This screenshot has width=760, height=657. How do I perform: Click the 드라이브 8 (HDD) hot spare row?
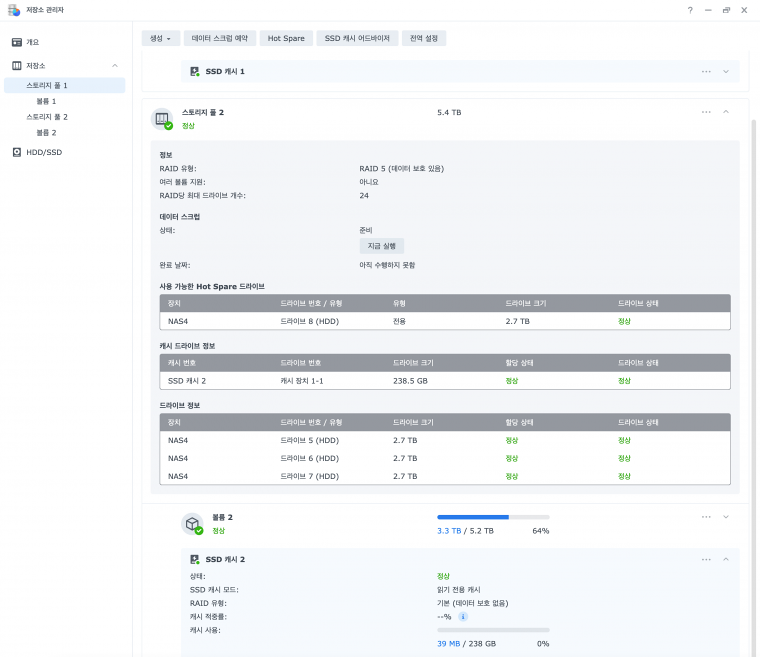[445, 321]
